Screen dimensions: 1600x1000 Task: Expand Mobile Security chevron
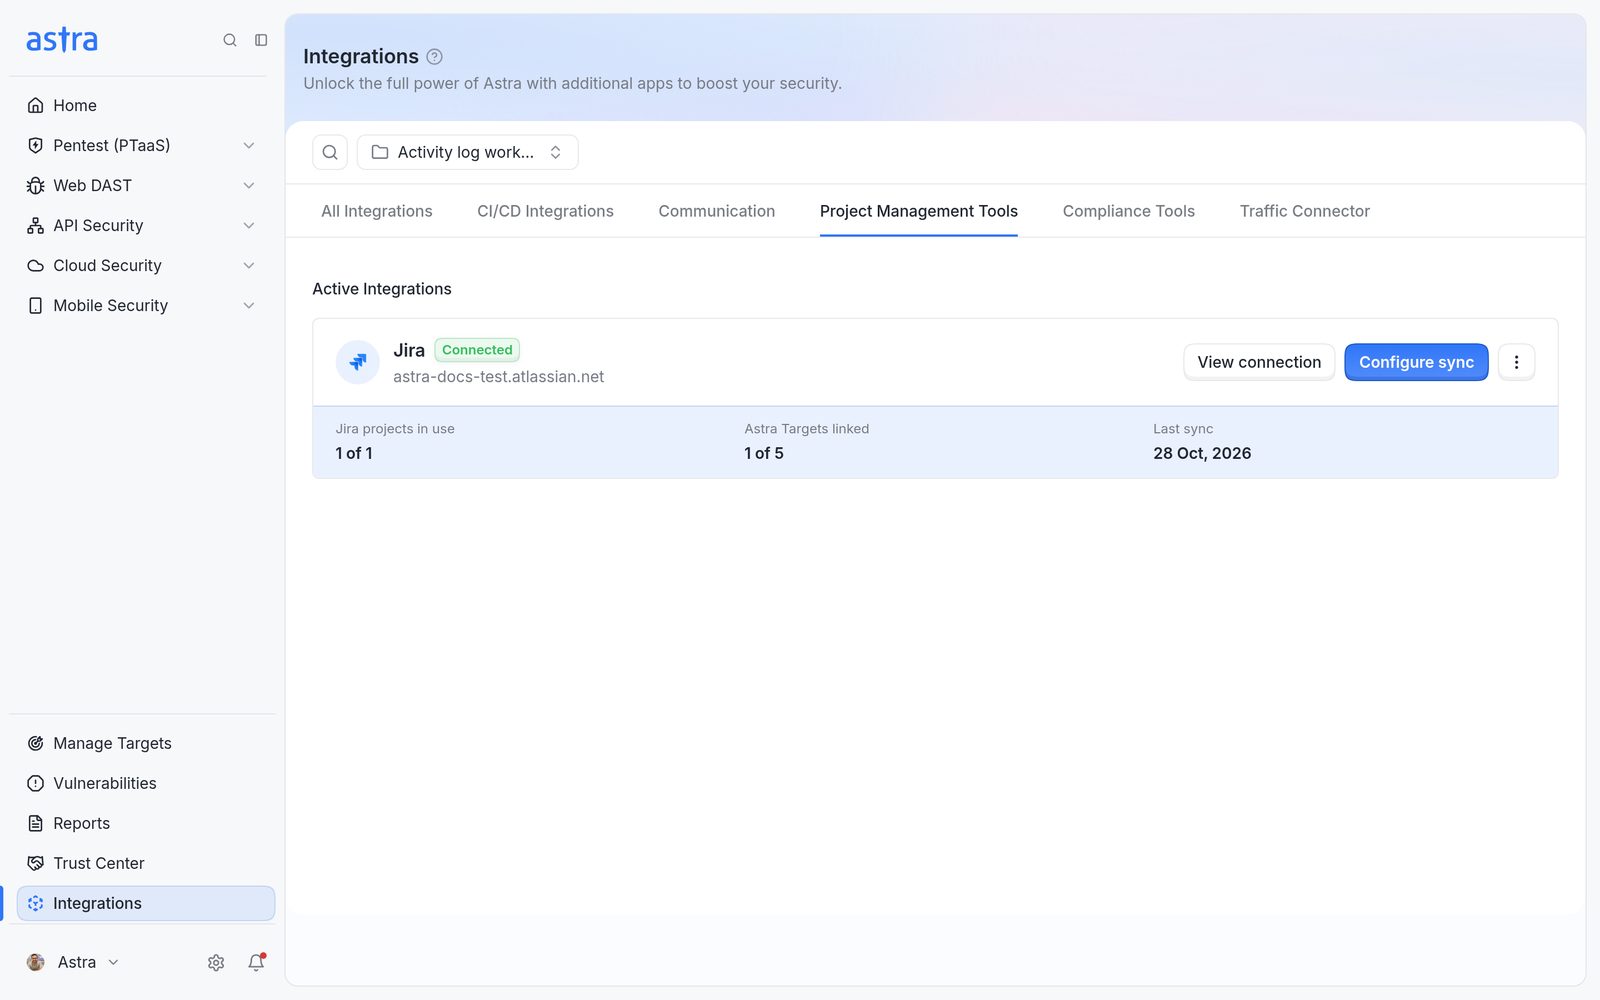(x=249, y=306)
